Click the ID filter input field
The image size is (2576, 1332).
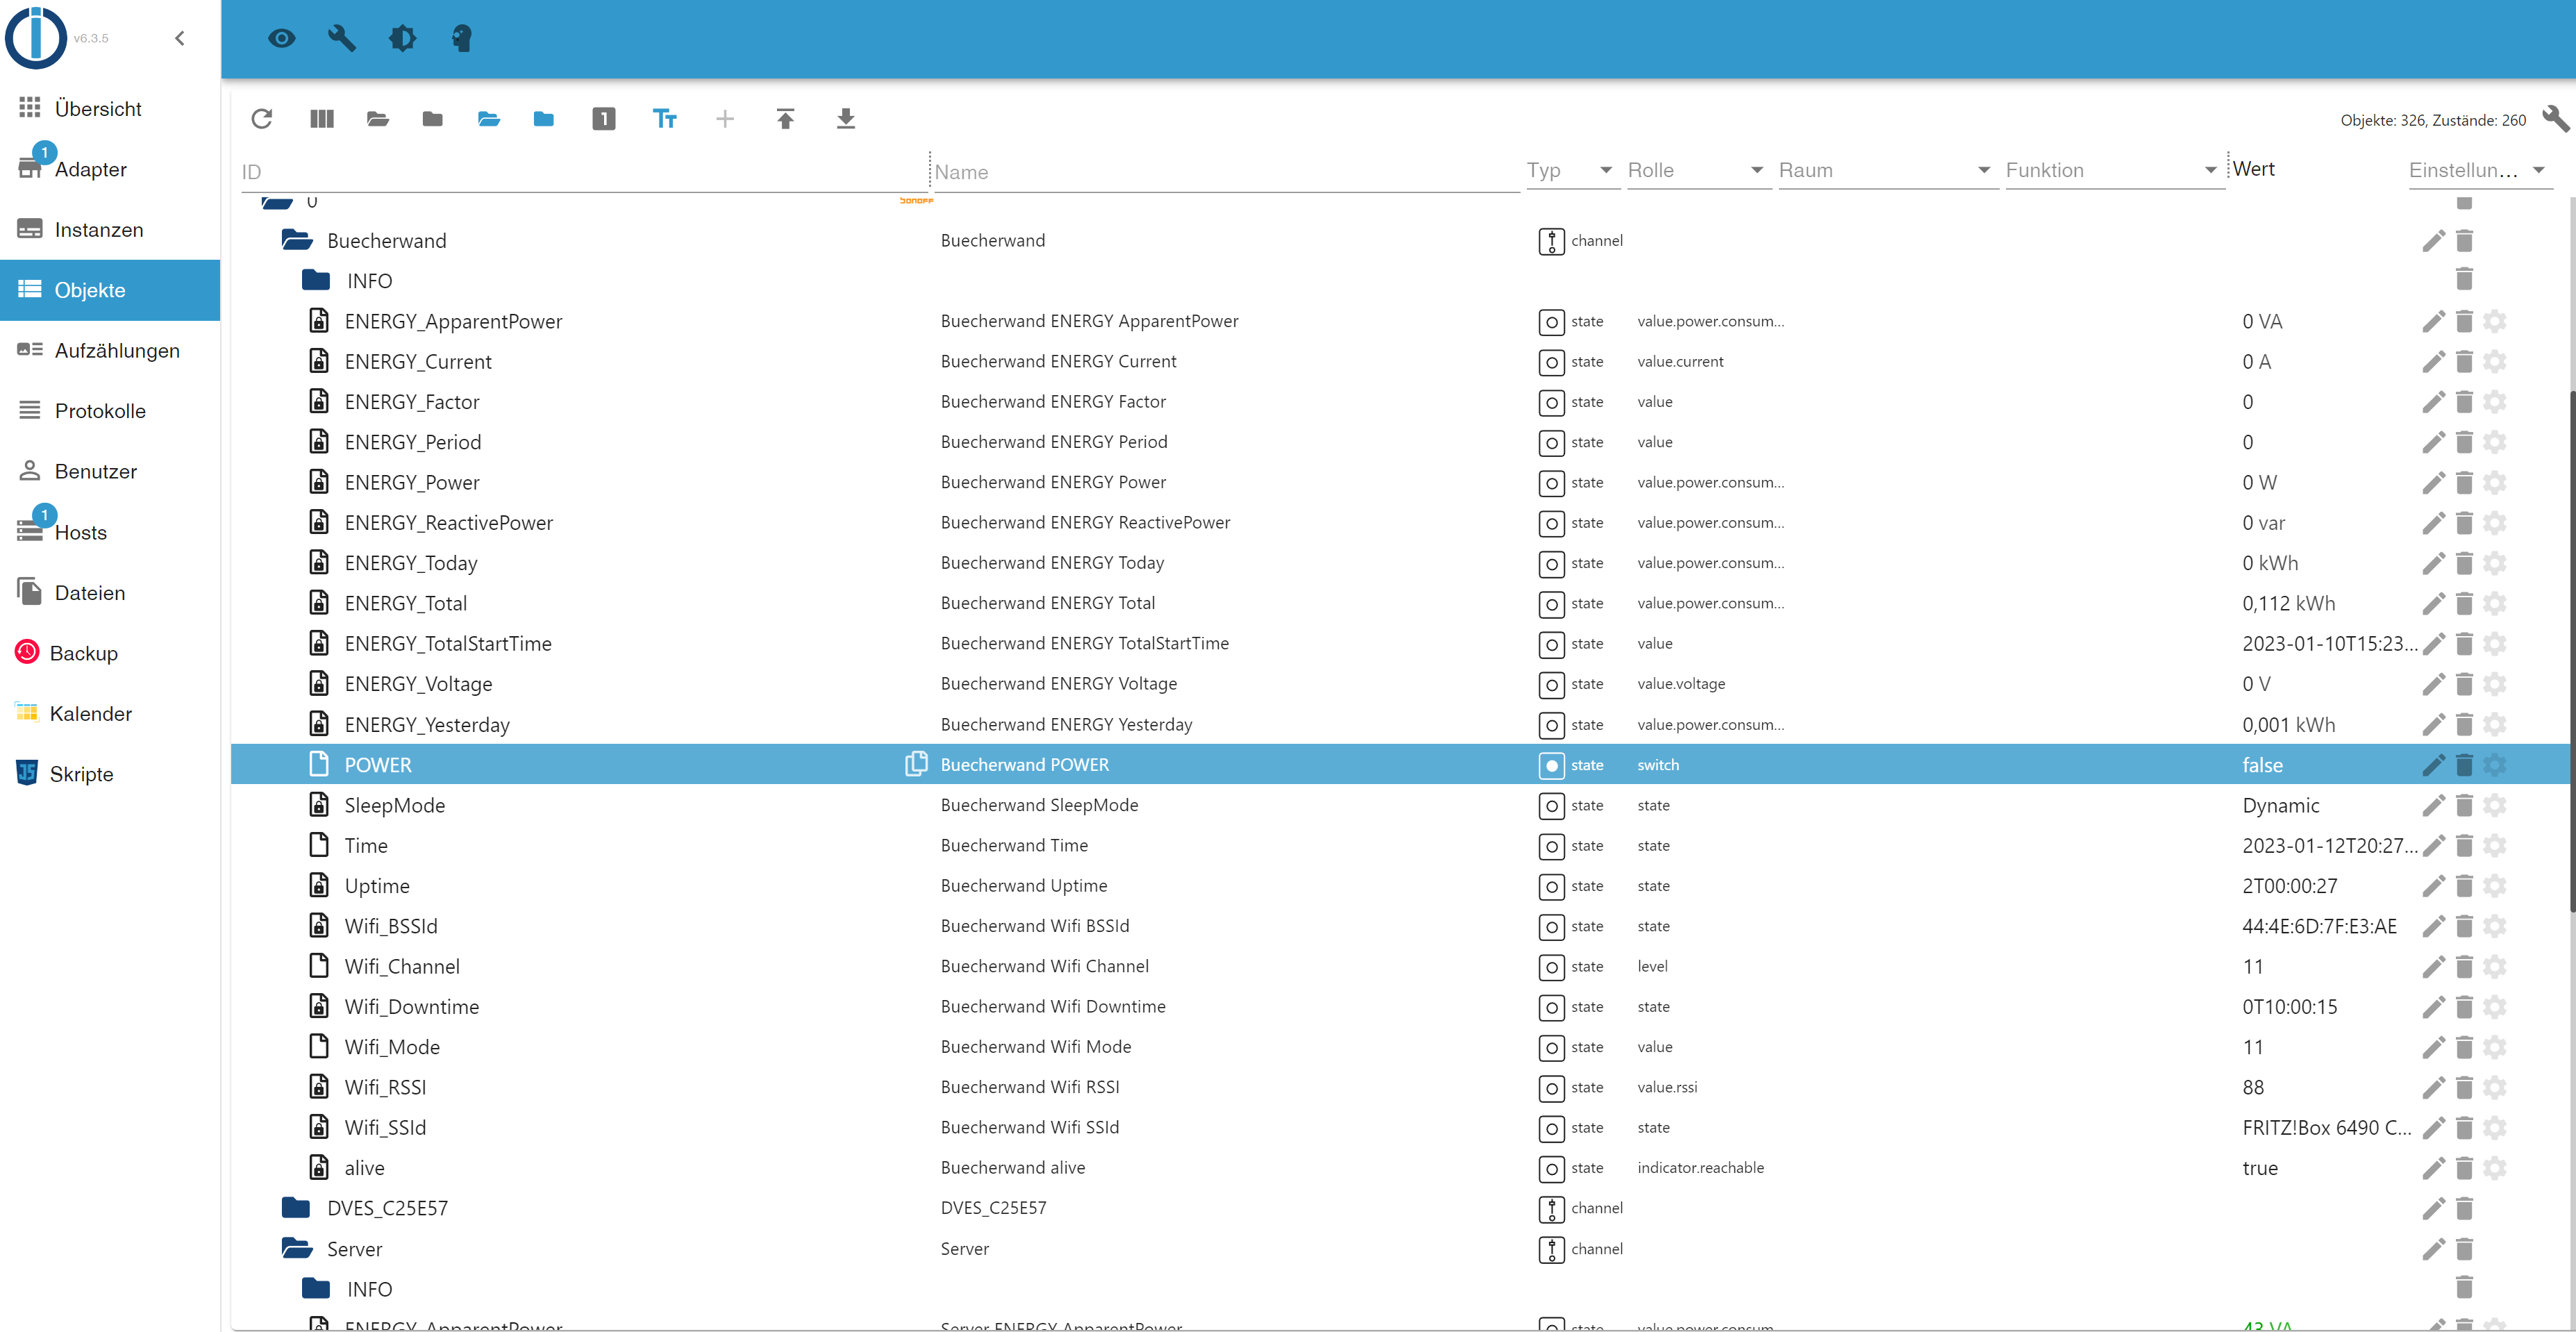tap(580, 172)
